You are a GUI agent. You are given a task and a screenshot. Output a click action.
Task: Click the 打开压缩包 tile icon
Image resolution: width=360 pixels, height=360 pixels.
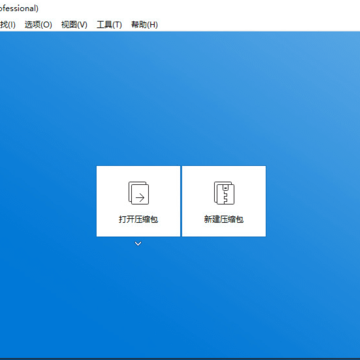(x=138, y=193)
